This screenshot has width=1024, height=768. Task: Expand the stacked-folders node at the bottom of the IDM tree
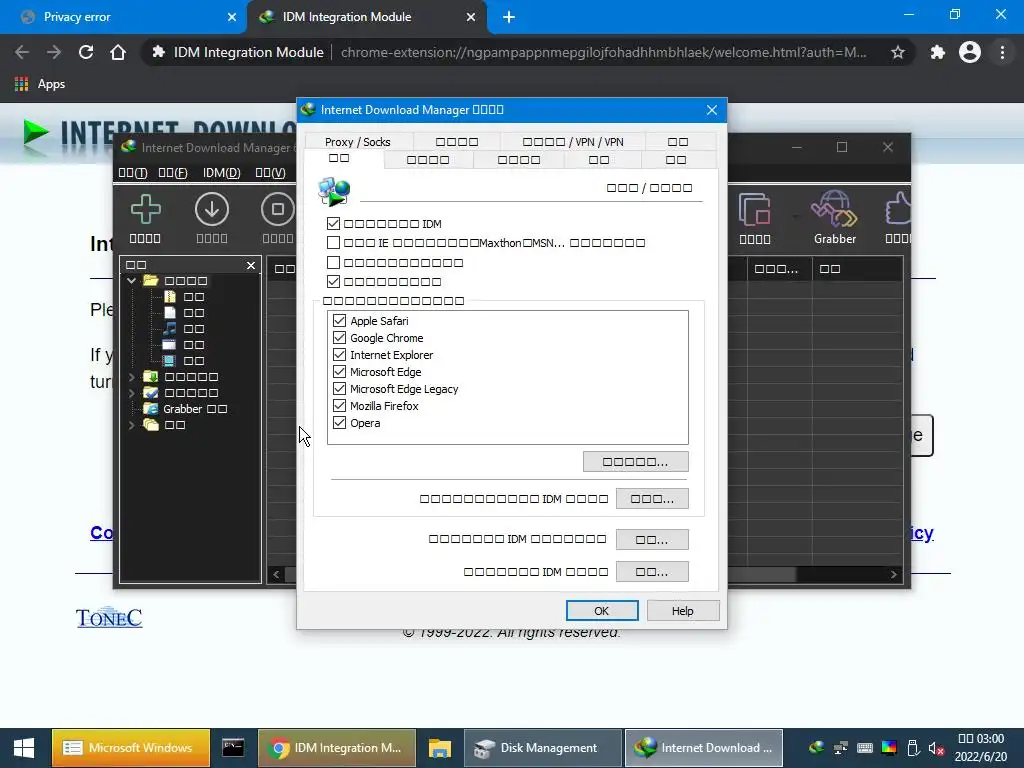point(132,424)
